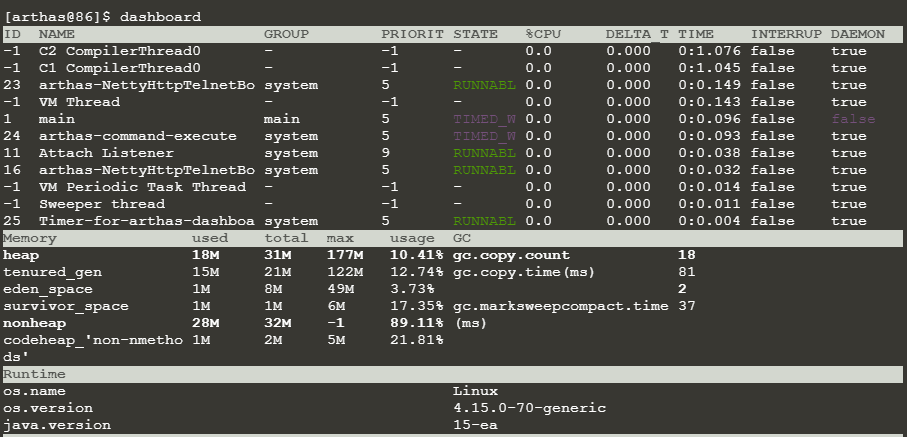The height and width of the screenshot is (437, 907).
Task: Select the heap memory row label
Action: tap(21, 255)
